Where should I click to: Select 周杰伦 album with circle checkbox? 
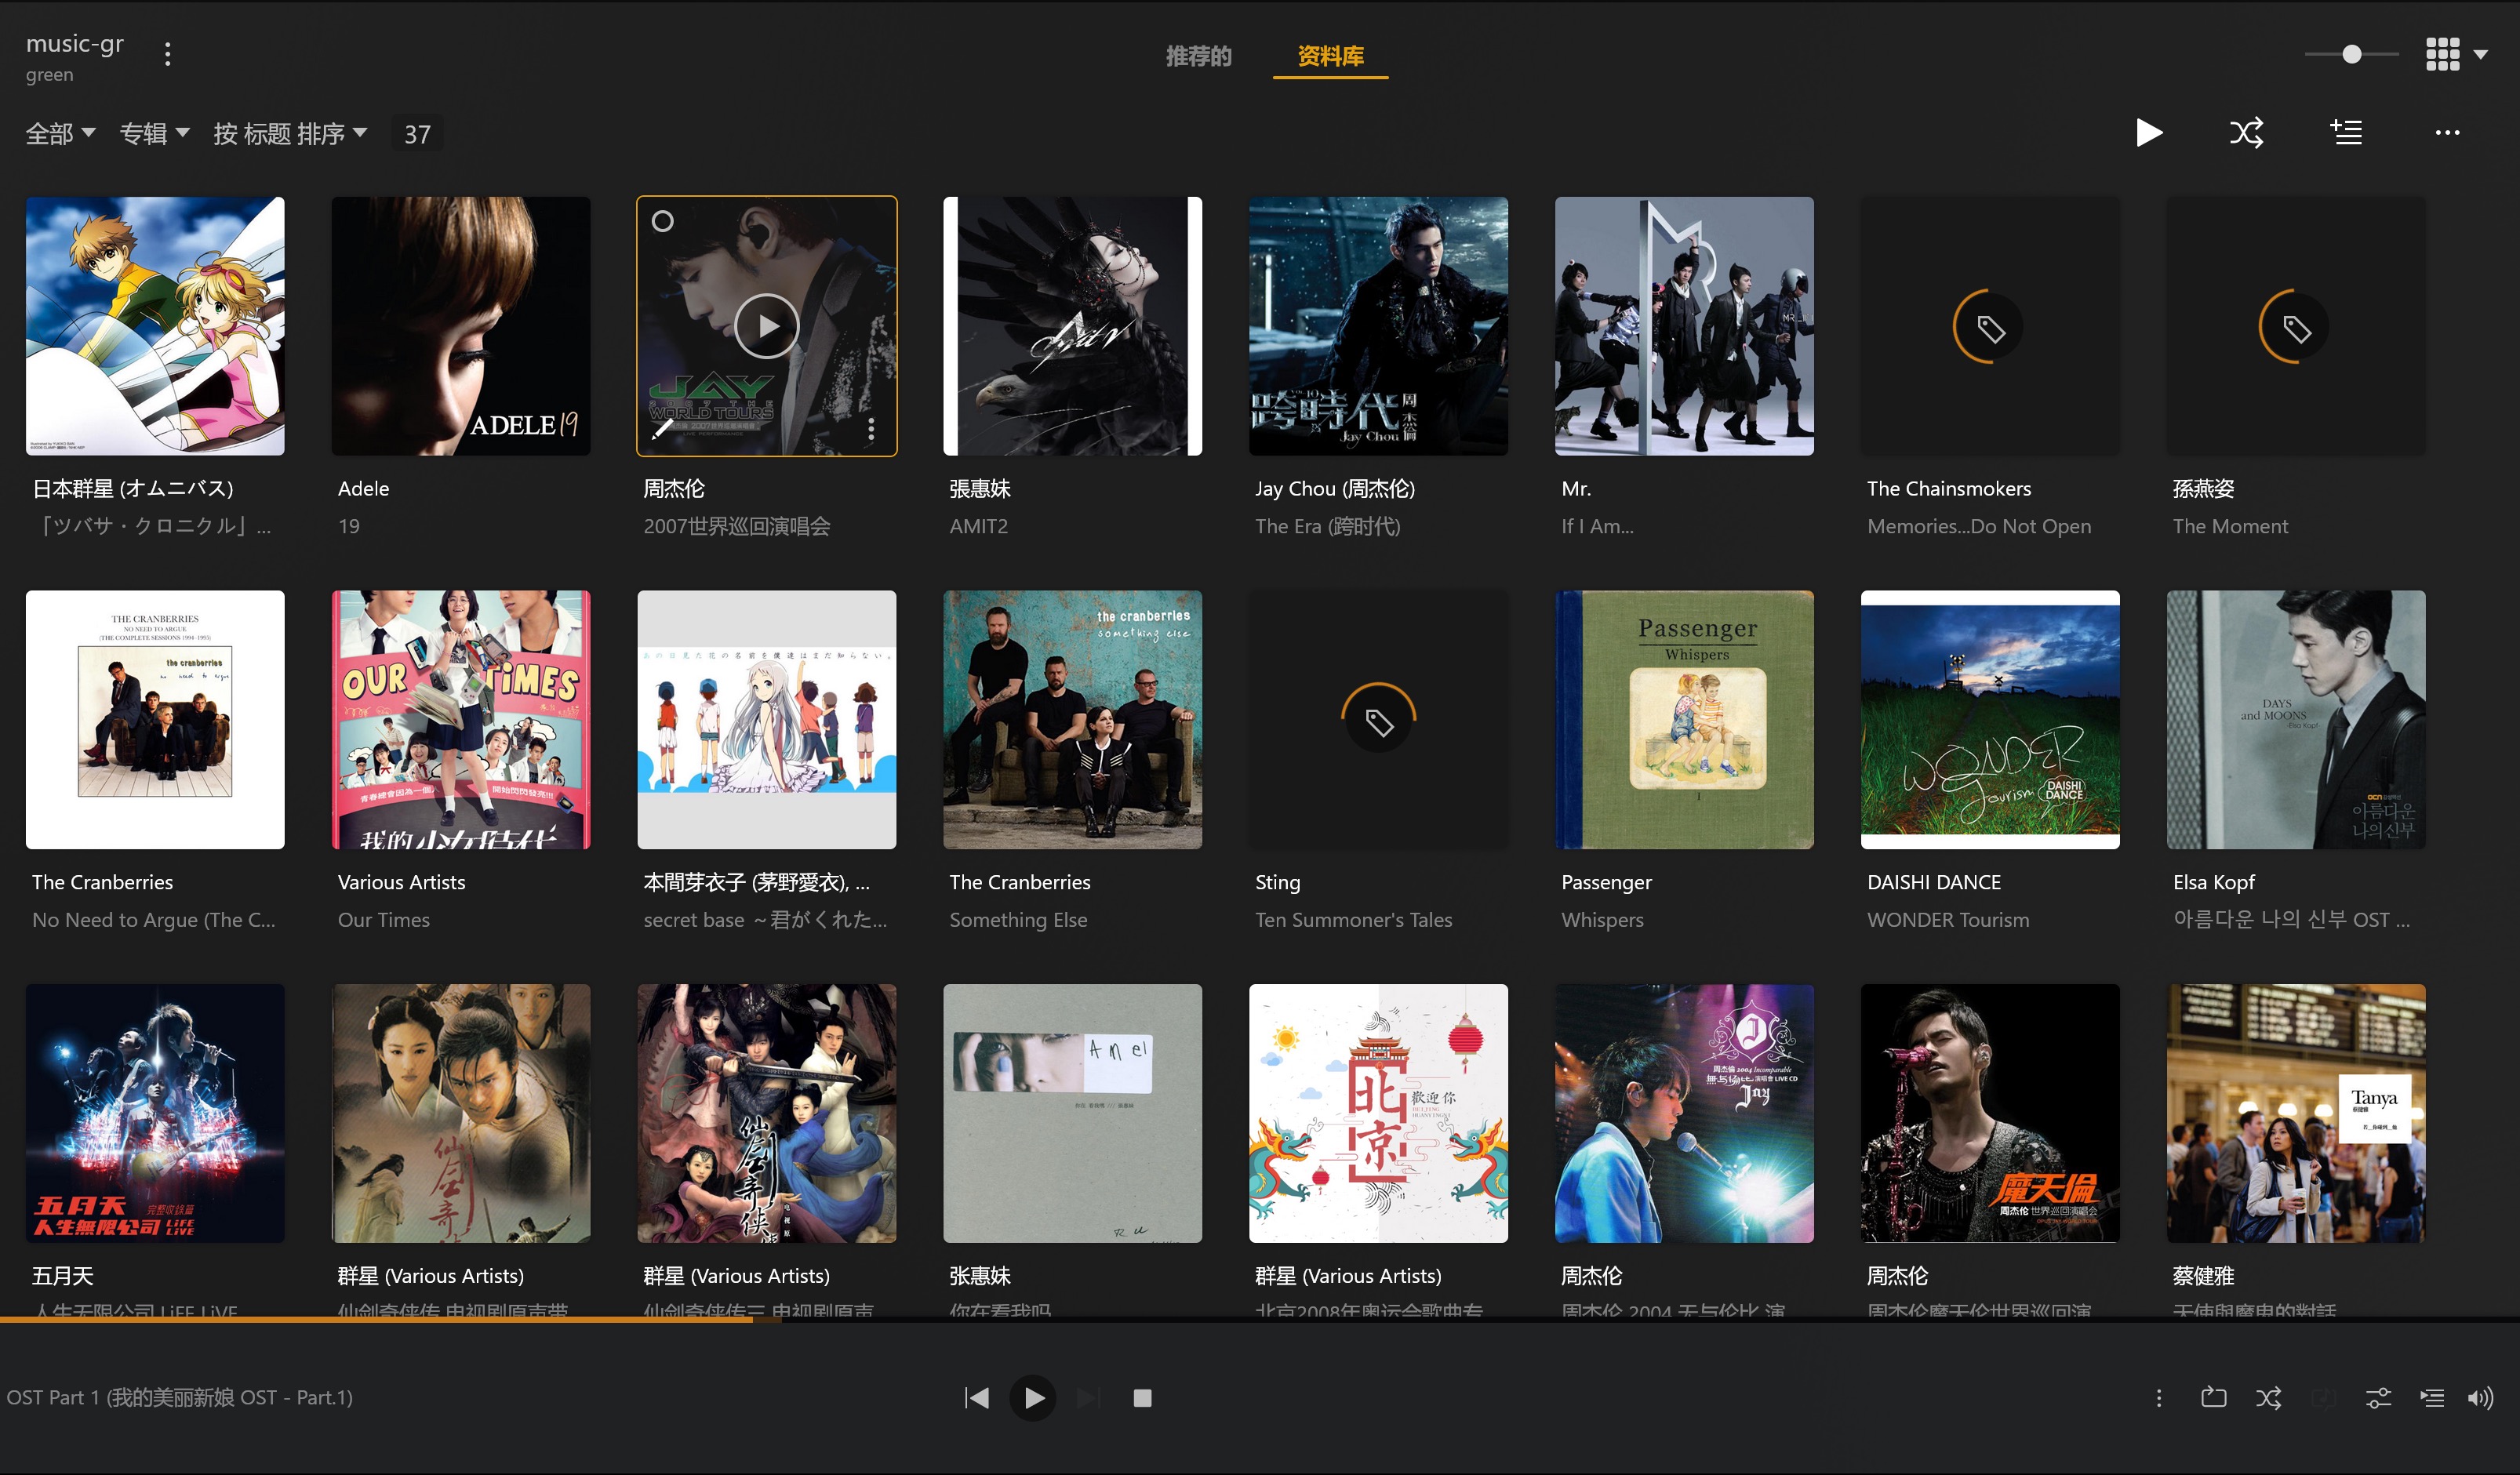click(662, 221)
